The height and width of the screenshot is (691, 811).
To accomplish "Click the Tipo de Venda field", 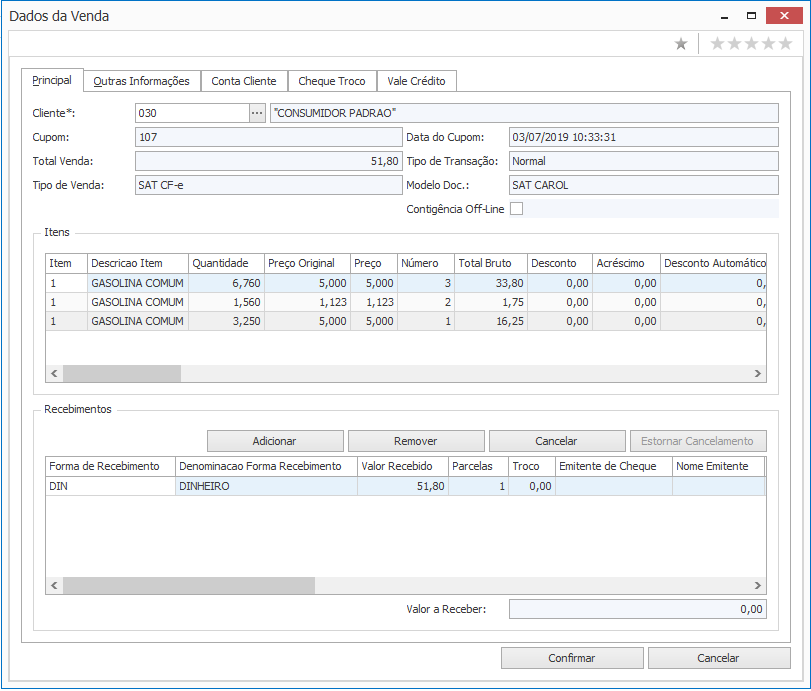I will point(268,185).
